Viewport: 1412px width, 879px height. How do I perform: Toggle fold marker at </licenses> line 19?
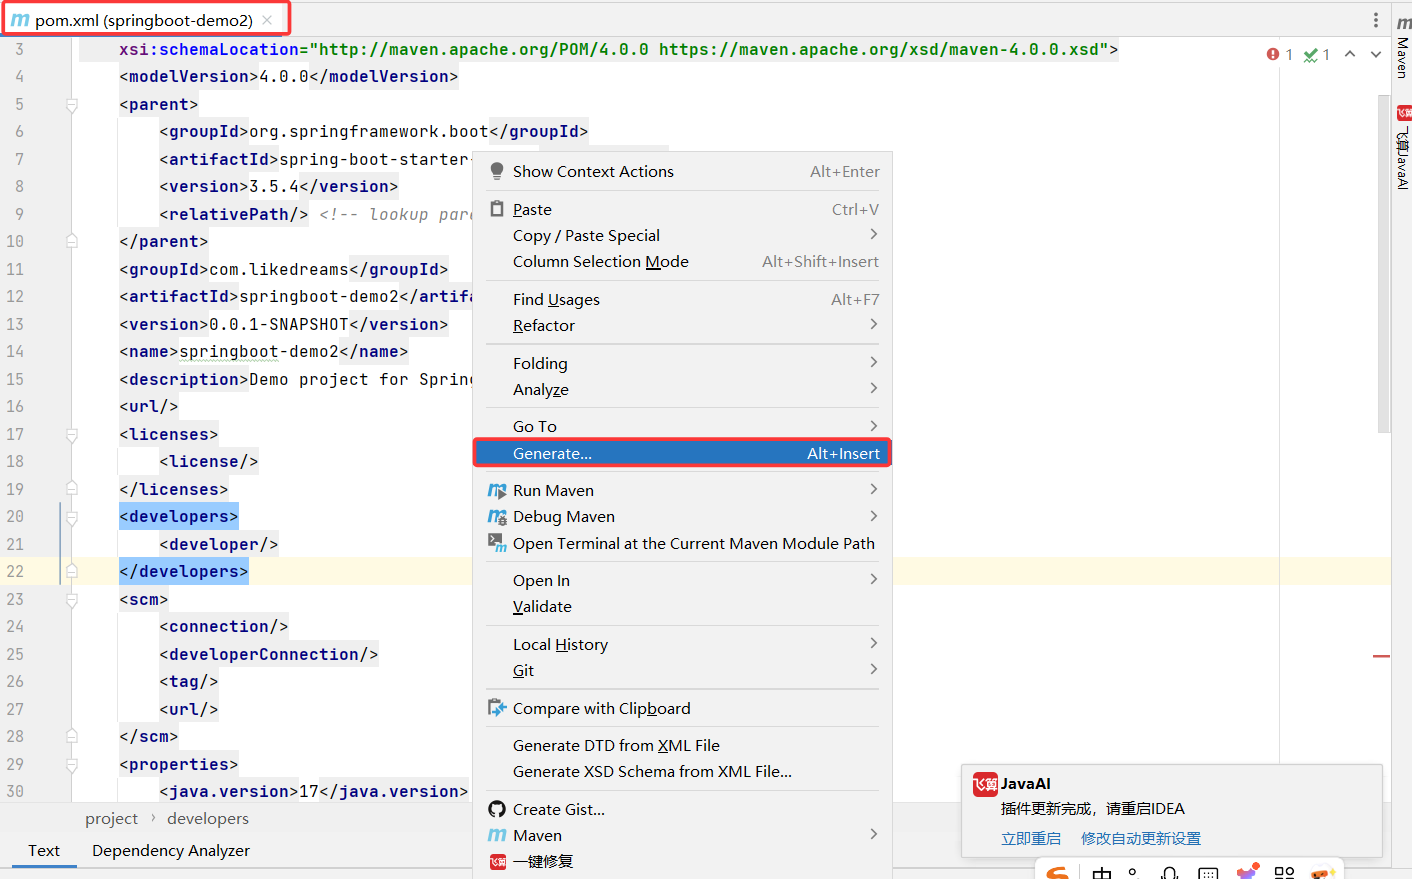click(x=72, y=489)
